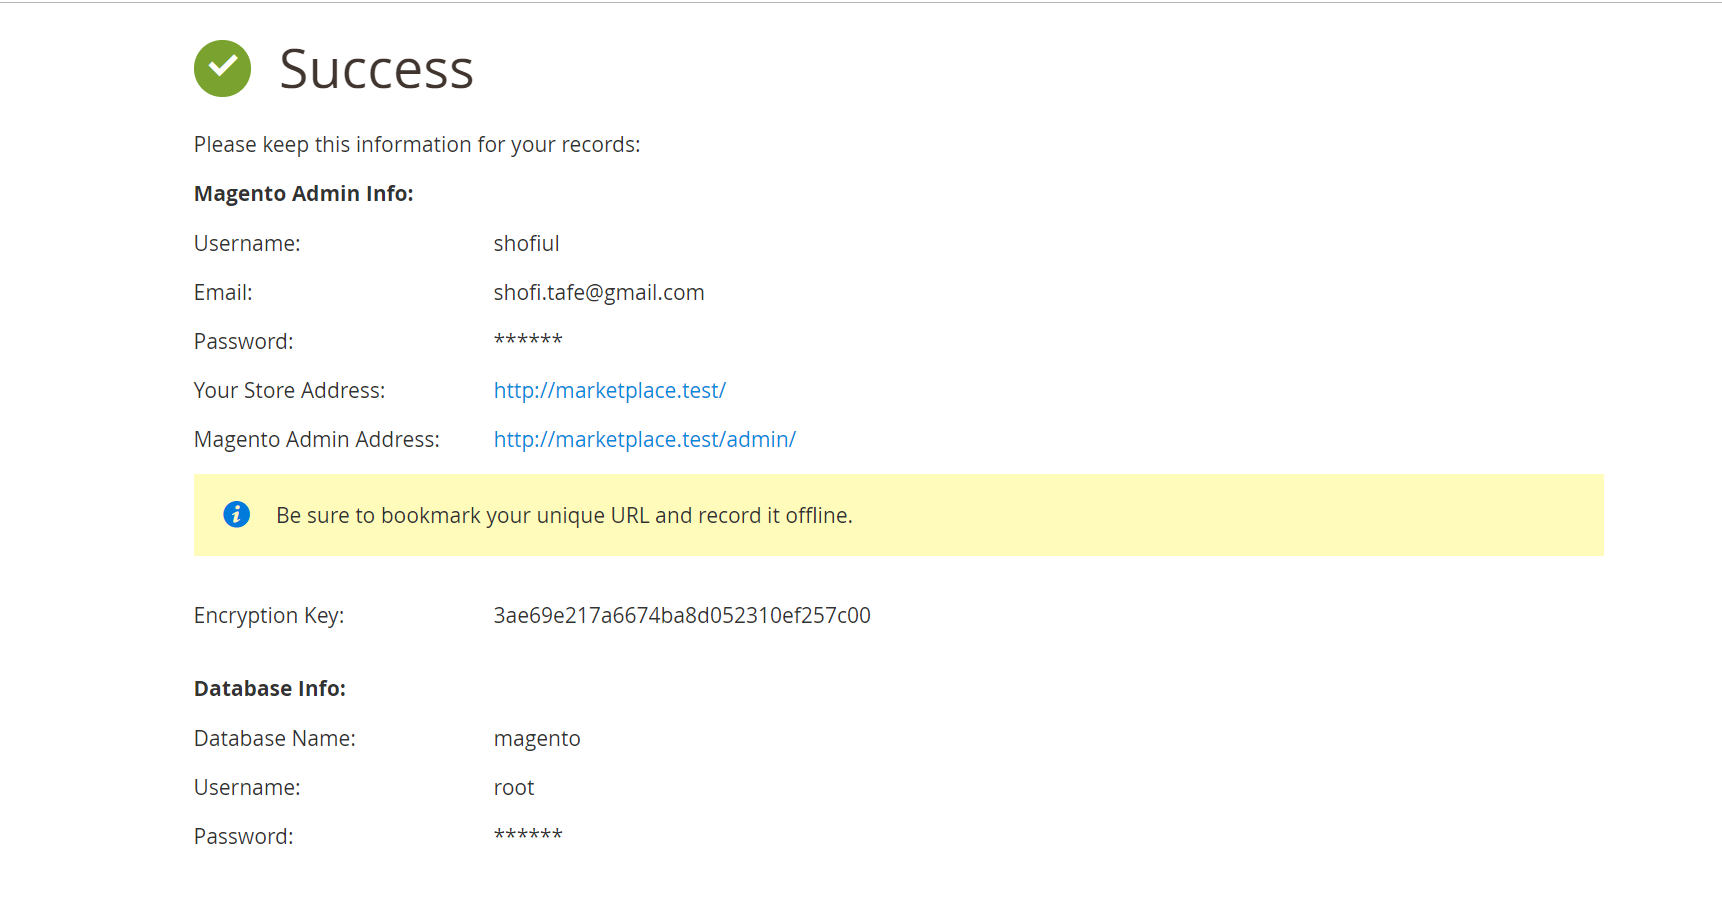Select the 'Please keep this information' instruction text
Screen dimensions: 1722x900
pyautogui.click(x=417, y=144)
